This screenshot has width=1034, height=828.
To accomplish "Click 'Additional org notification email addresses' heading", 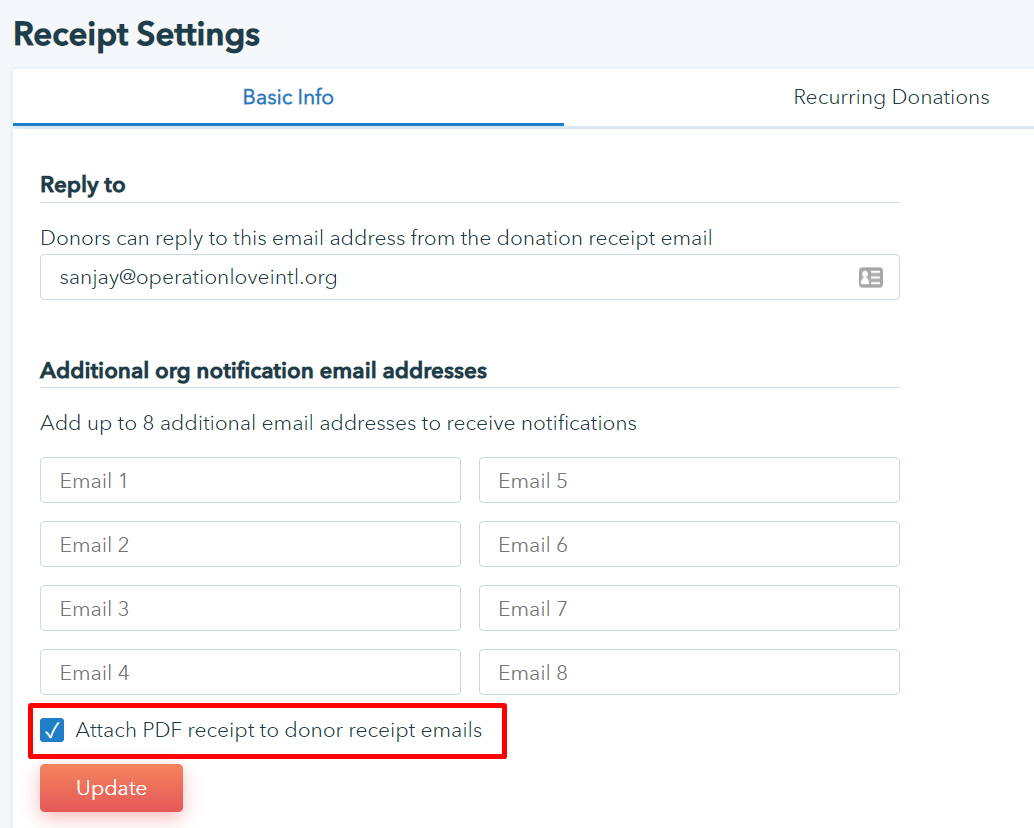I will pyautogui.click(x=263, y=371).
